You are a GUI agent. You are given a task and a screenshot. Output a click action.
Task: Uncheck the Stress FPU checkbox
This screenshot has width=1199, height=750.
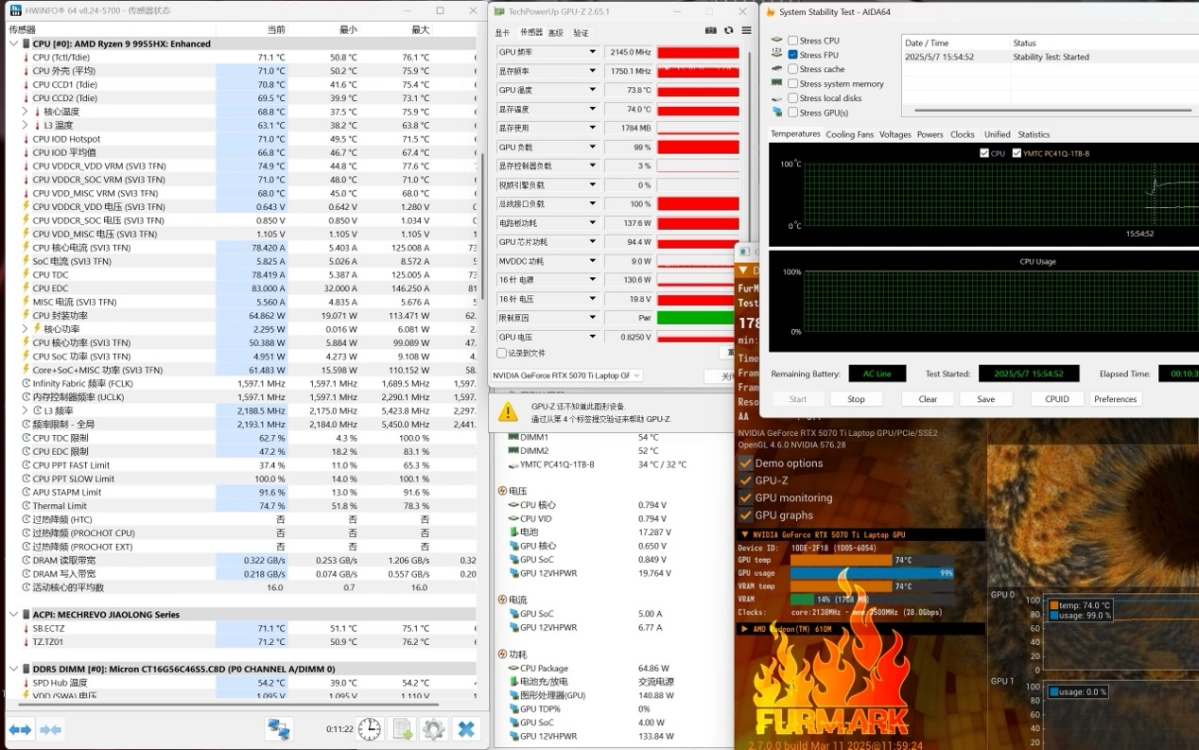pos(793,55)
